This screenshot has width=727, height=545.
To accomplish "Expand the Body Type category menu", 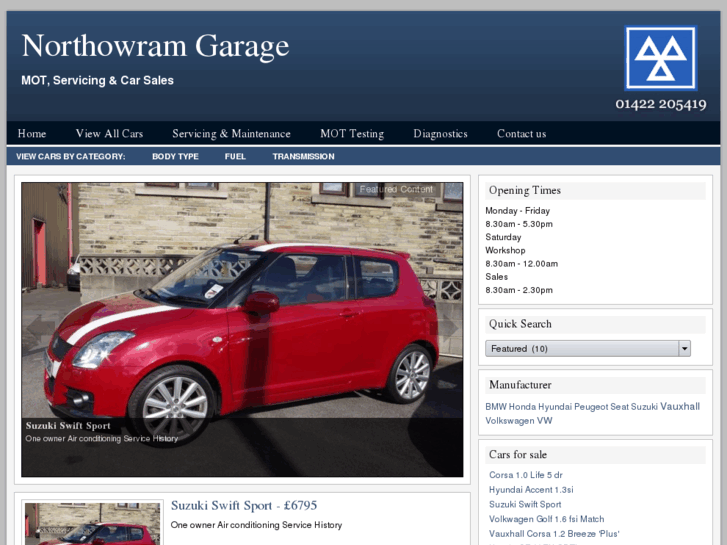I will tap(175, 156).
